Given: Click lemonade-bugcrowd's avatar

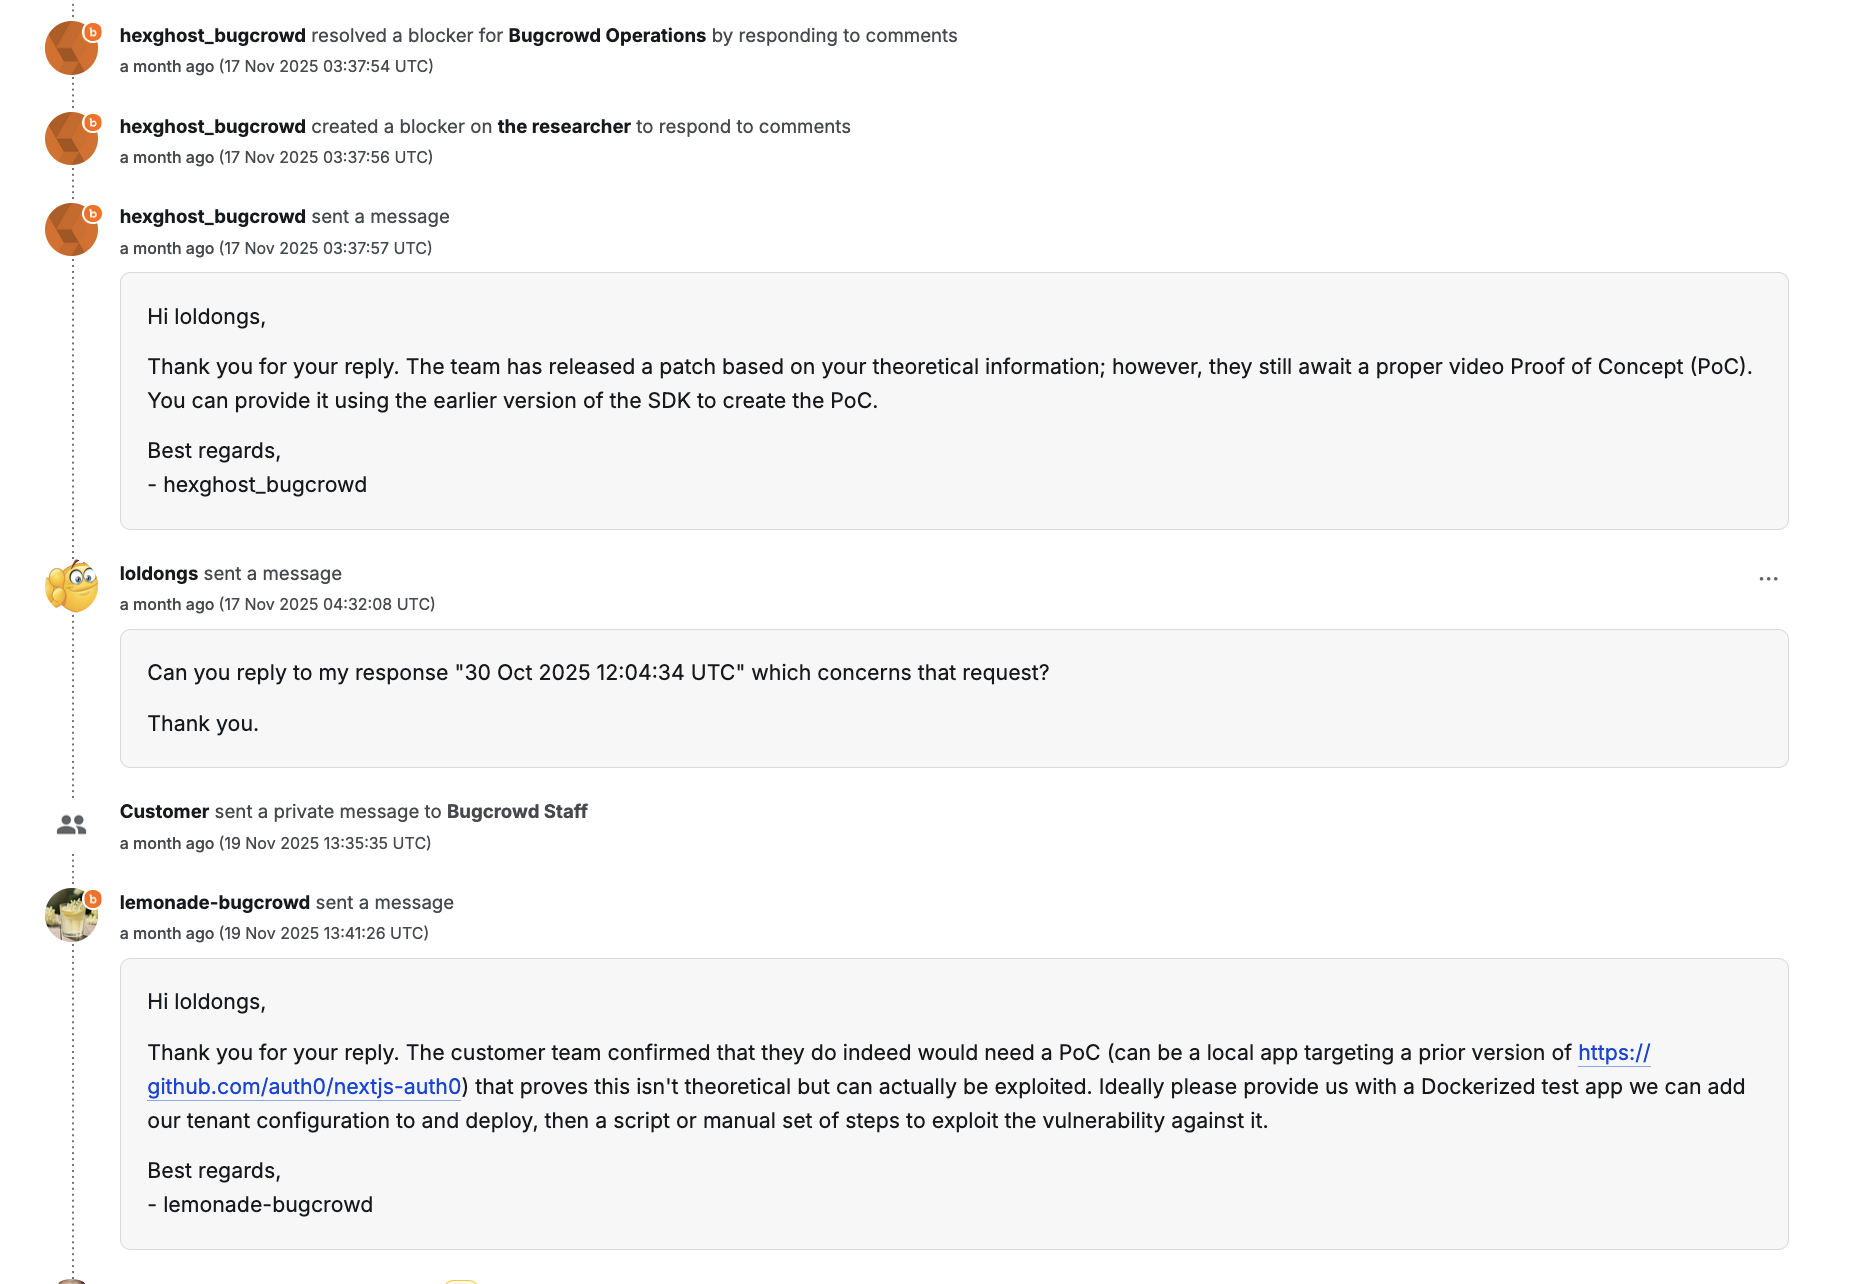Looking at the screenshot, I should (x=70, y=914).
